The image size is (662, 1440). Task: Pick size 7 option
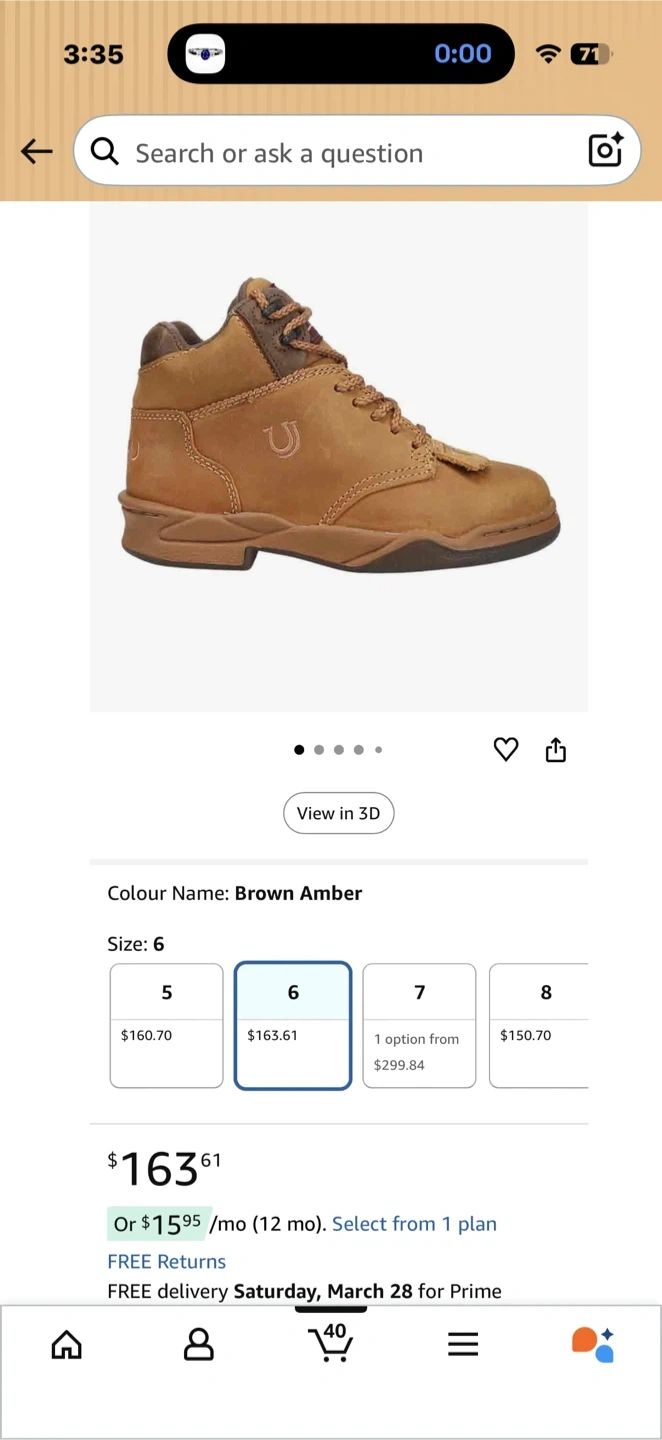click(419, 1025)
